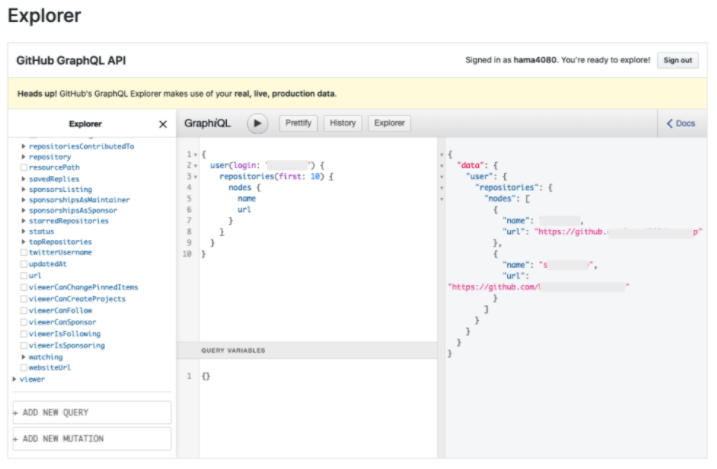Click the GitHub GraphQL API heading

point(71,61)
